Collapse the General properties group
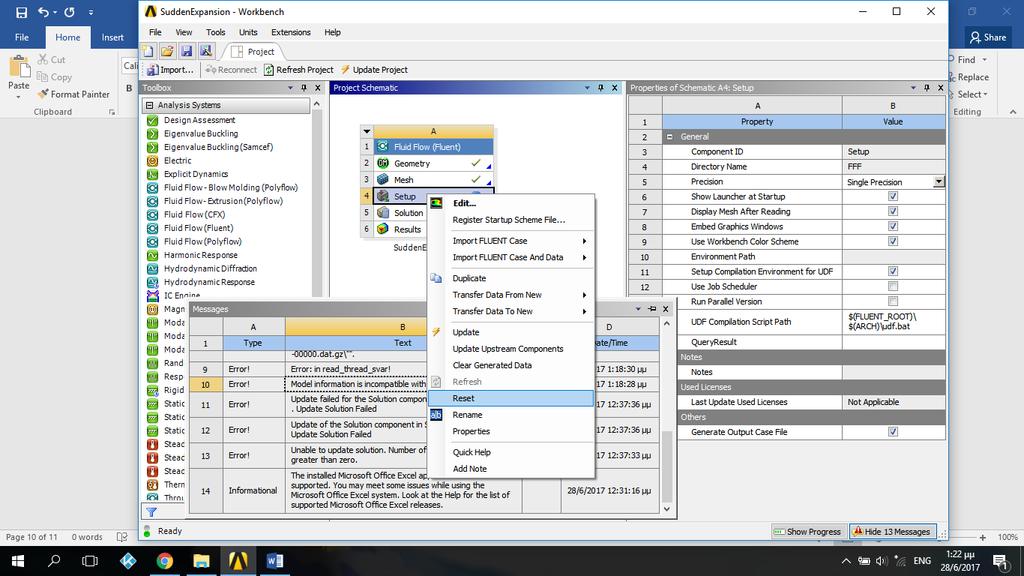This screenshot has width=1024, height=576. [x=669, y=137]
